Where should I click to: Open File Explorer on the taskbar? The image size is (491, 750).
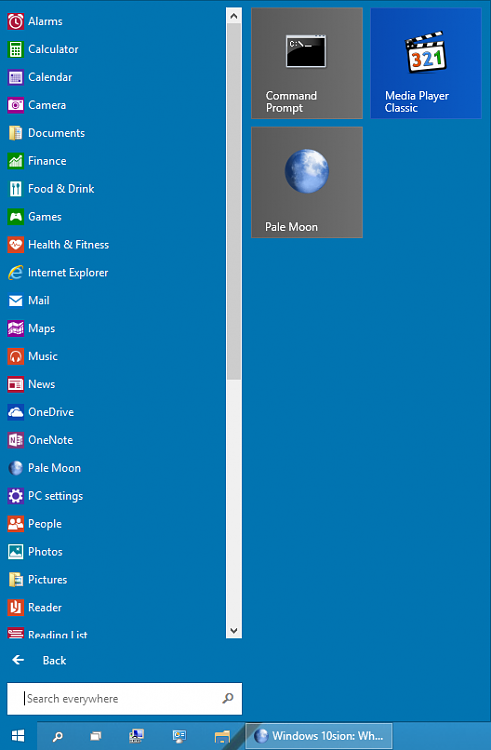tap(222, 736)
